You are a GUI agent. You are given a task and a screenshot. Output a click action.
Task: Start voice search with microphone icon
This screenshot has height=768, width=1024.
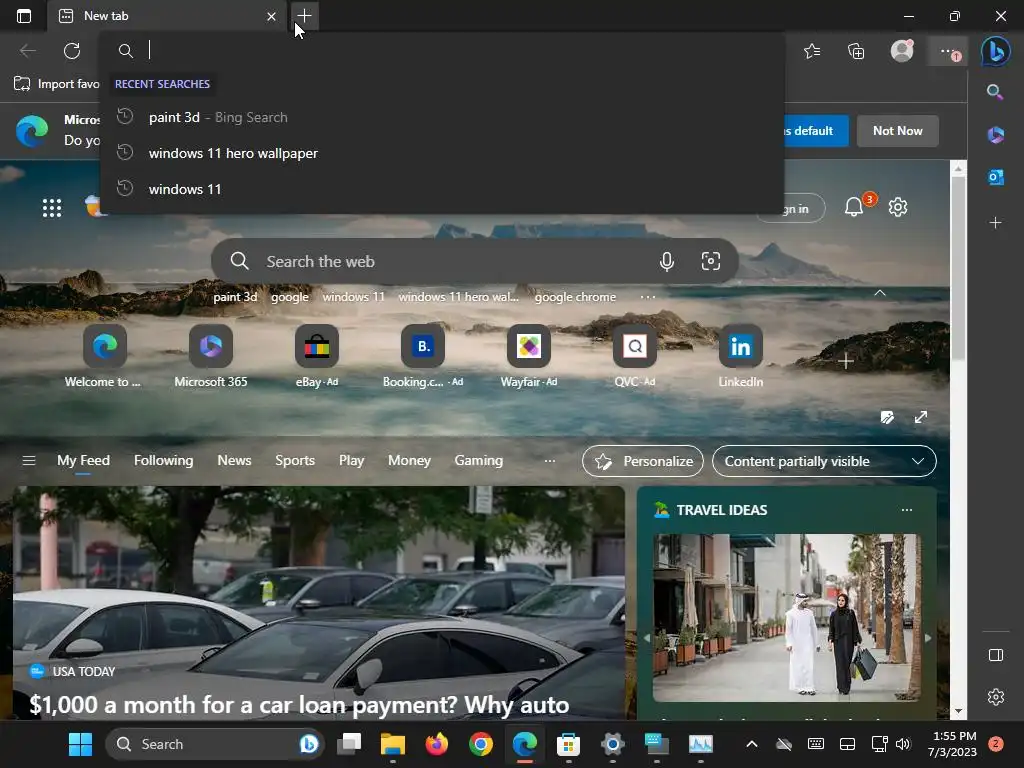point(666,261)
